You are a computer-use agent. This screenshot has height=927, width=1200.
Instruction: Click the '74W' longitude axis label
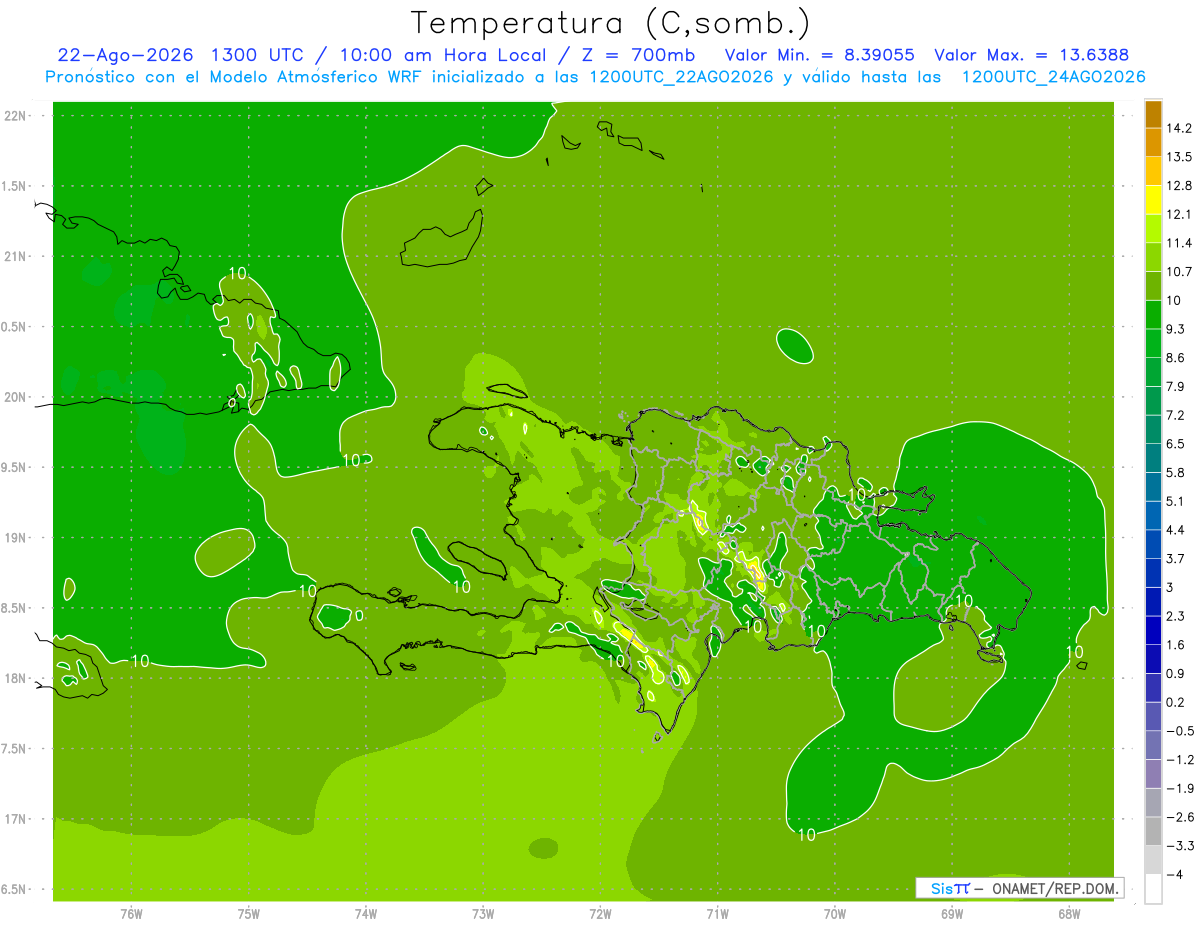[366, 914]
